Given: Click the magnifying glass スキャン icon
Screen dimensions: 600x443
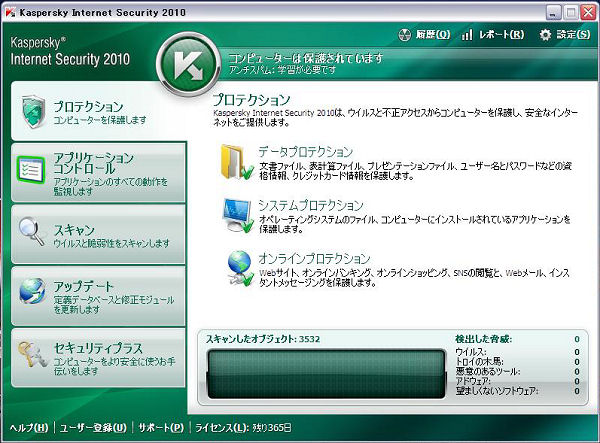Looking at the screenshot, I should [32, 232].
